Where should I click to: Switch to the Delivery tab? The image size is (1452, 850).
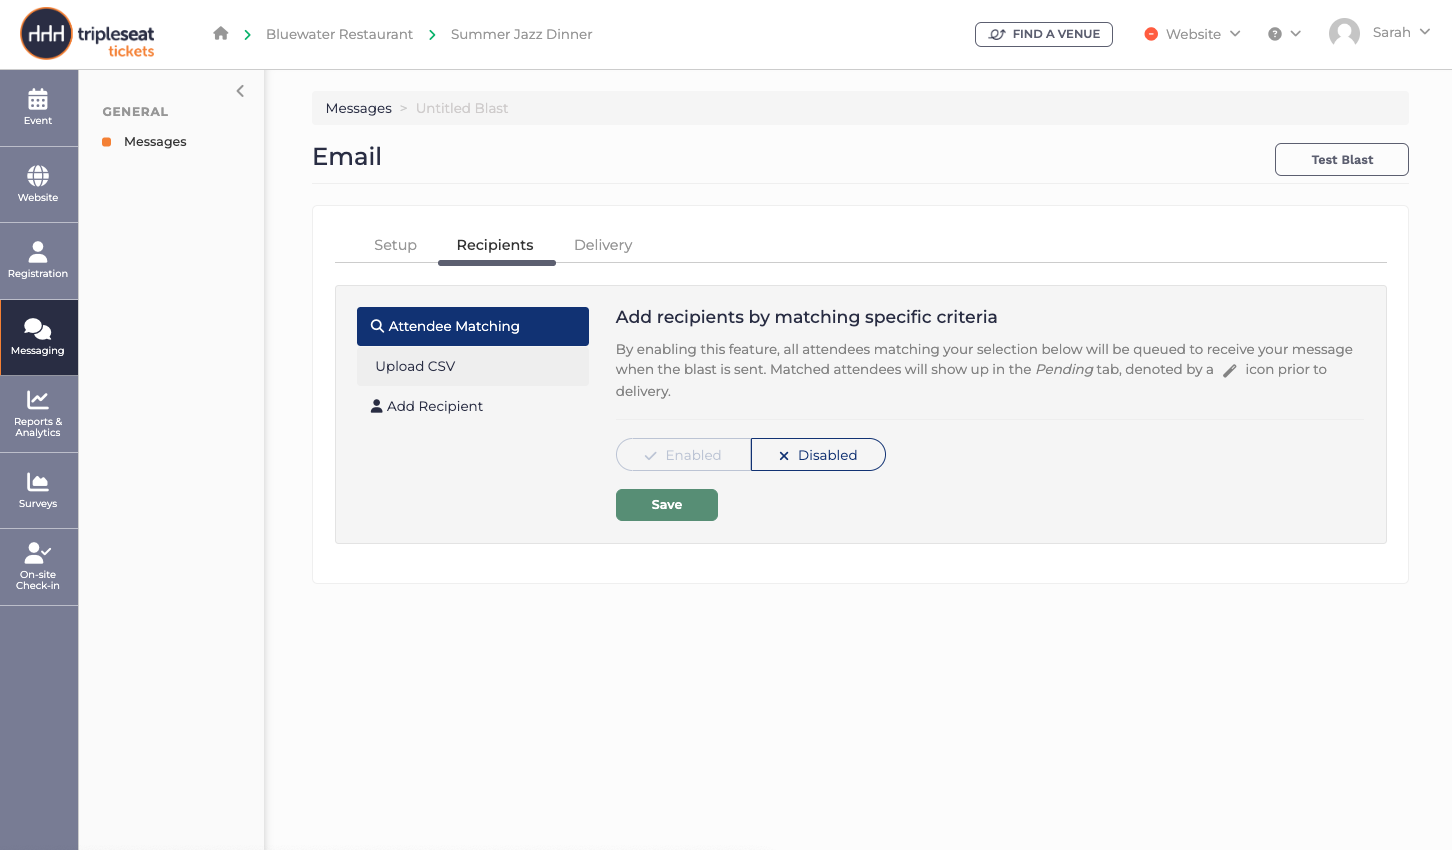(x=603, y=245)
